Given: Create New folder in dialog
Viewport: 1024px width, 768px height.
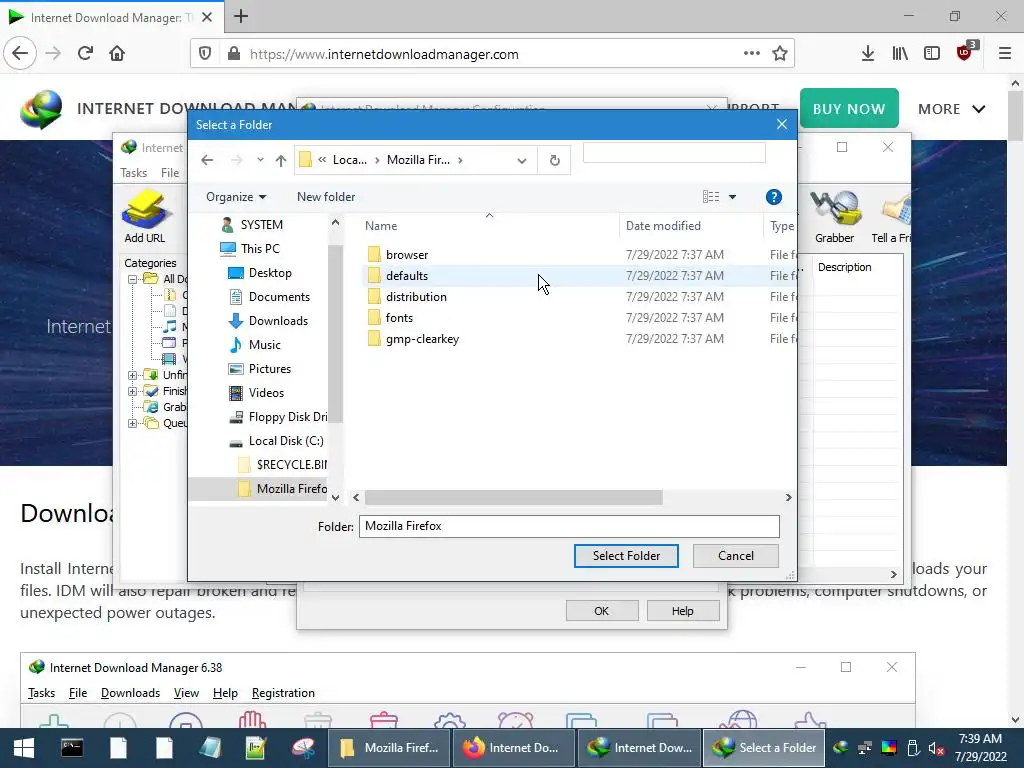Looking at the screenshot, I should (x=326, y=197).
